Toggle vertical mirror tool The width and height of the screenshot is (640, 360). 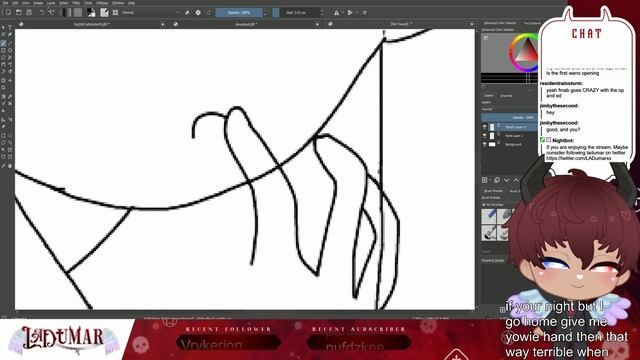[350, 13]
